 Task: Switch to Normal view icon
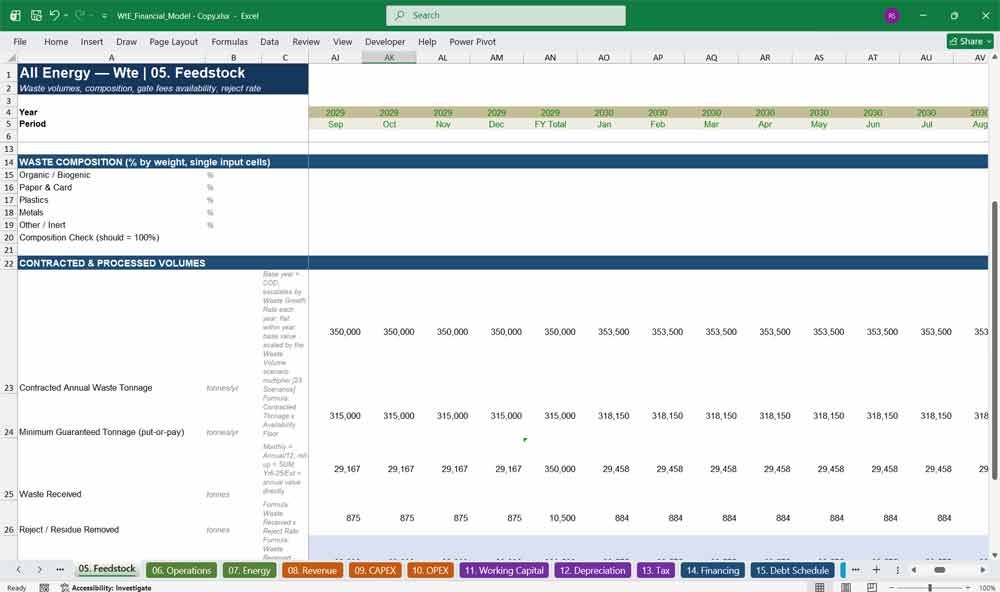click(820, 587)
